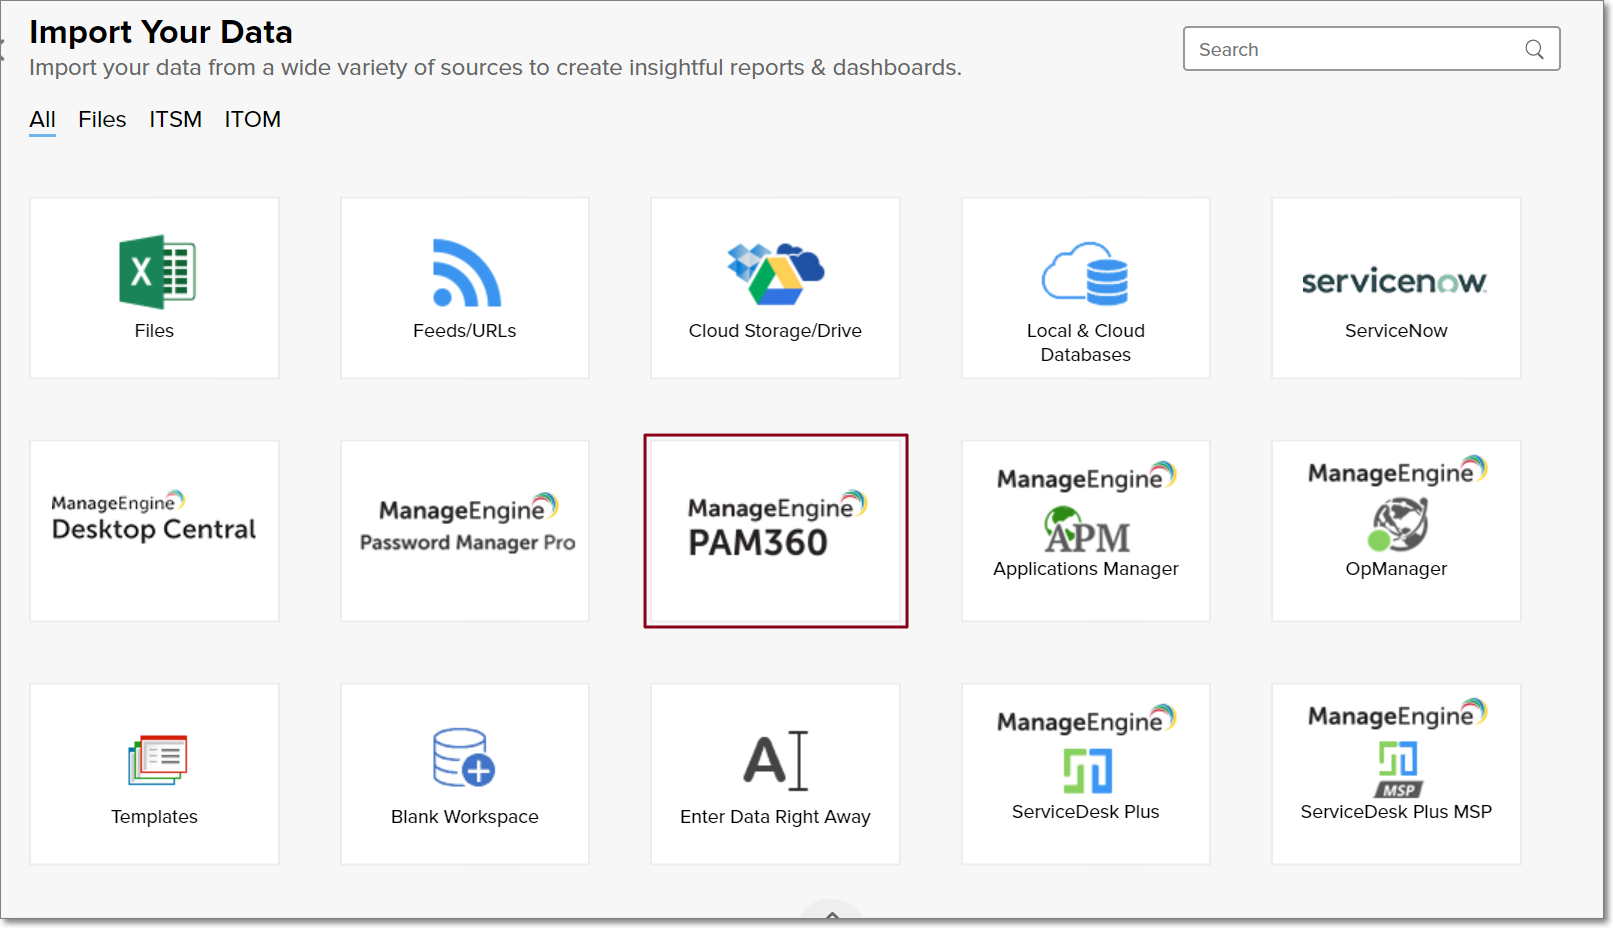Image resolution: width=1613 pixels, height=928 pixels.
Task: Click the 'Applications Manager' label
Action: [x=1086, y=569]
